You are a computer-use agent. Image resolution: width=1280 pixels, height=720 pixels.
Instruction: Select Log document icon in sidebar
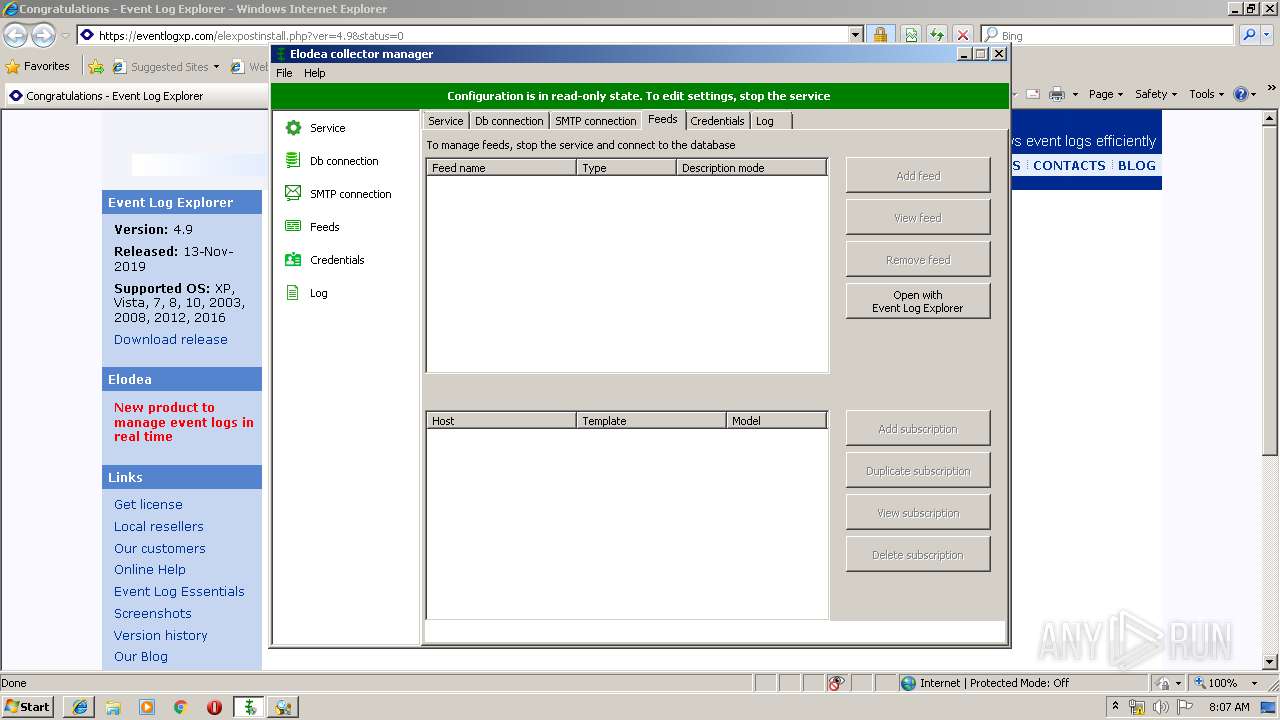coord(293,293)
